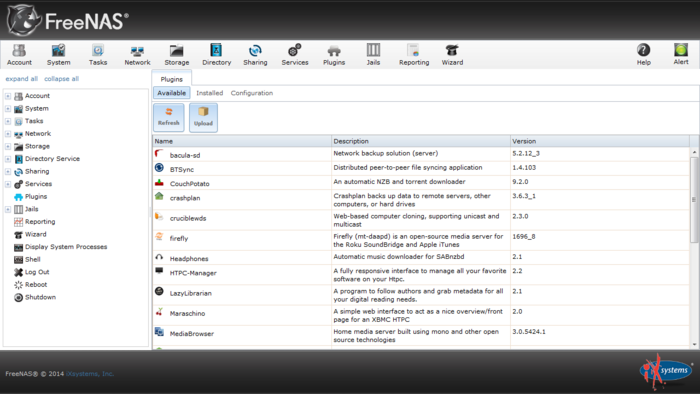Sort by the Name column header

(x=242, y=141)
